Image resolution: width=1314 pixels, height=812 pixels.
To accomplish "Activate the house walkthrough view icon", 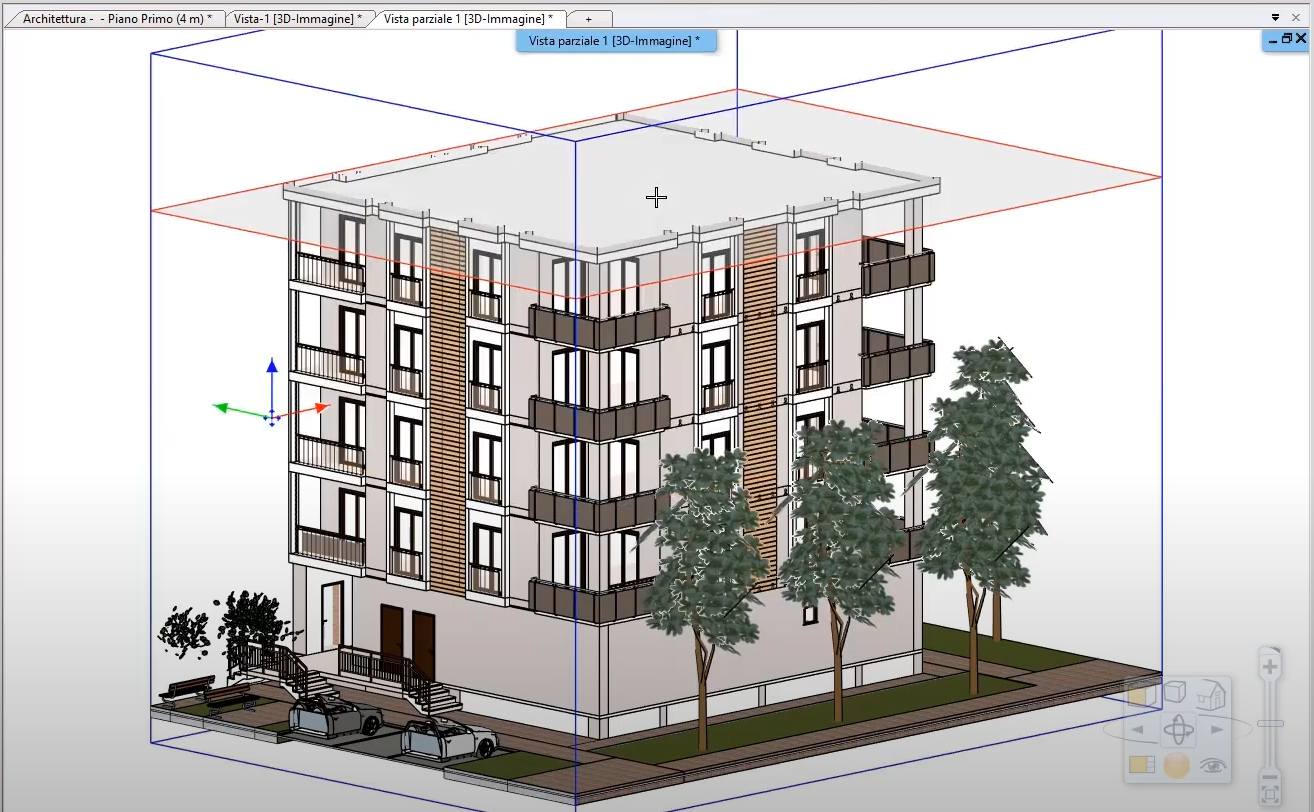I will tap(1211, 694).
